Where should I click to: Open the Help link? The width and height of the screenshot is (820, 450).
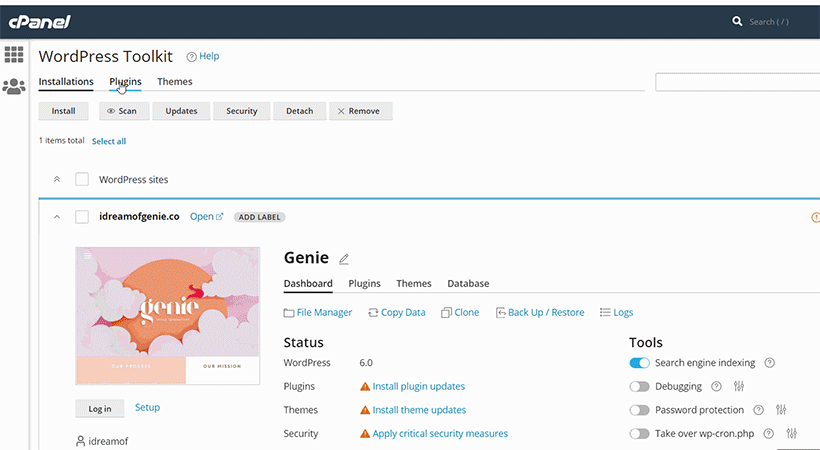pos(209,56)
